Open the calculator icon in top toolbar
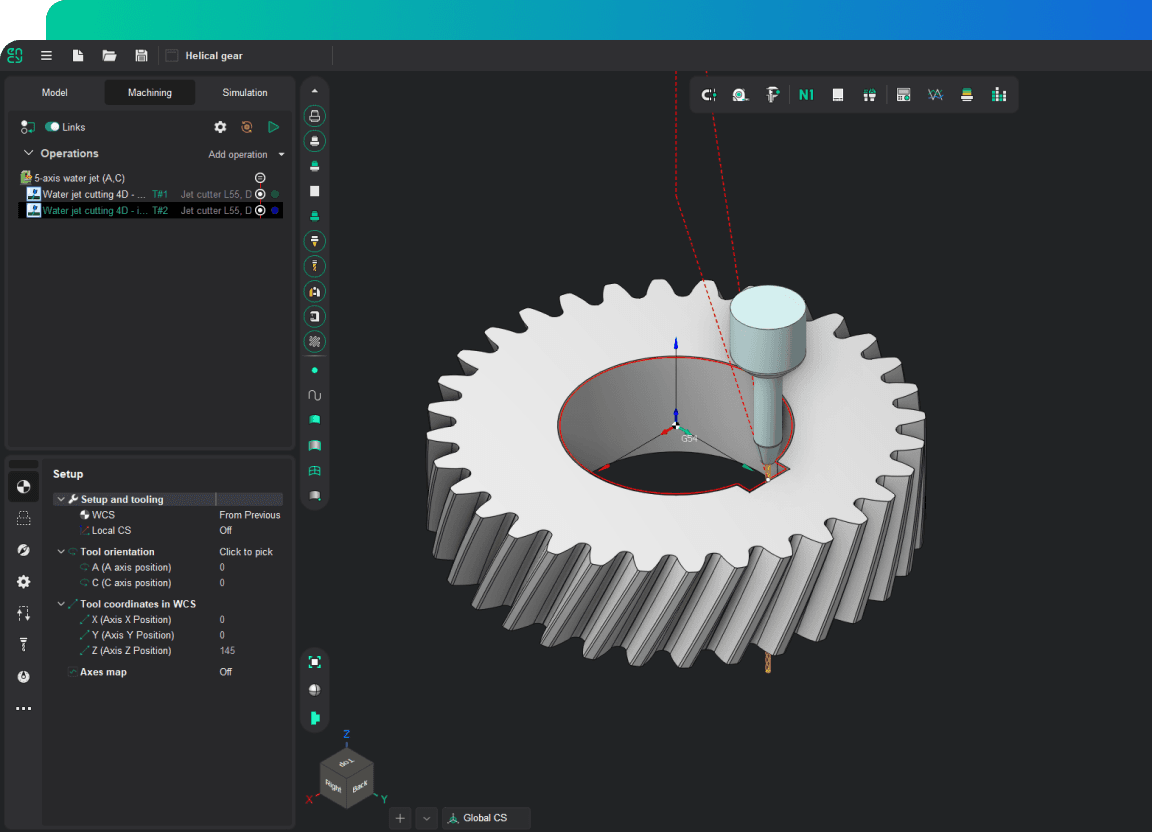 903,95
